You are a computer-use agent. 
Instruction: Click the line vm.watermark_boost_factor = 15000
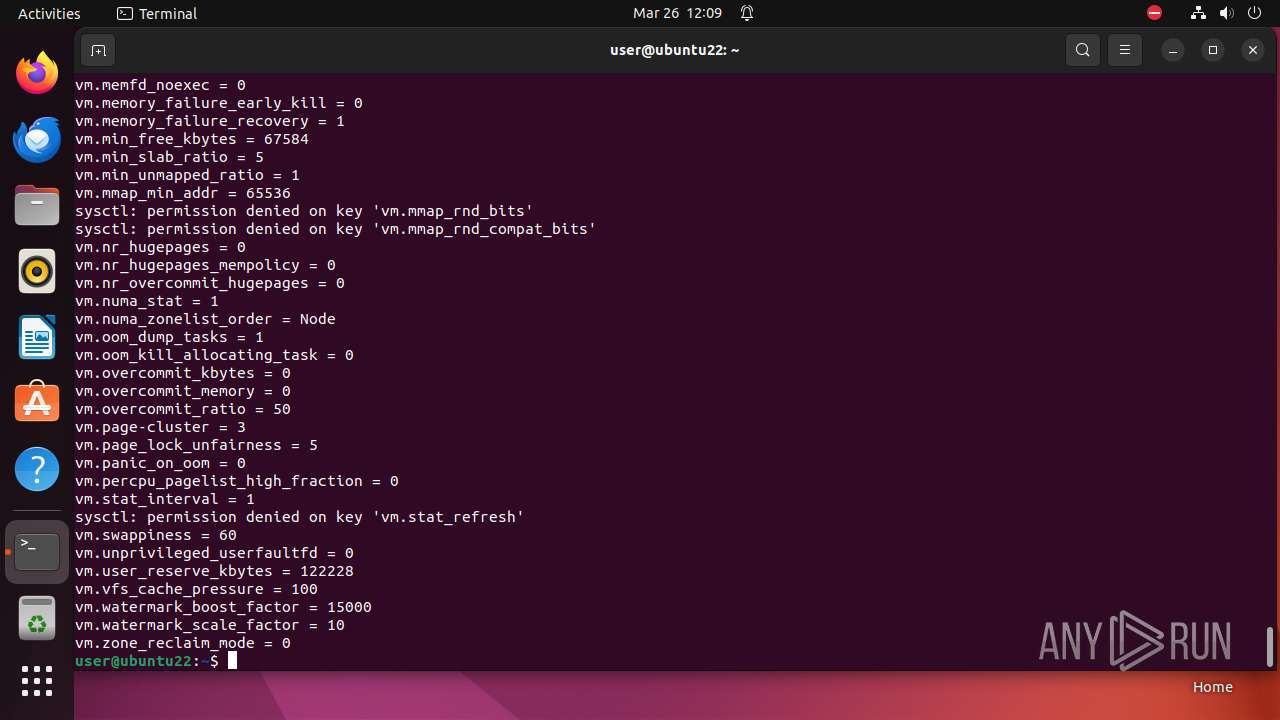click(223, 607)
